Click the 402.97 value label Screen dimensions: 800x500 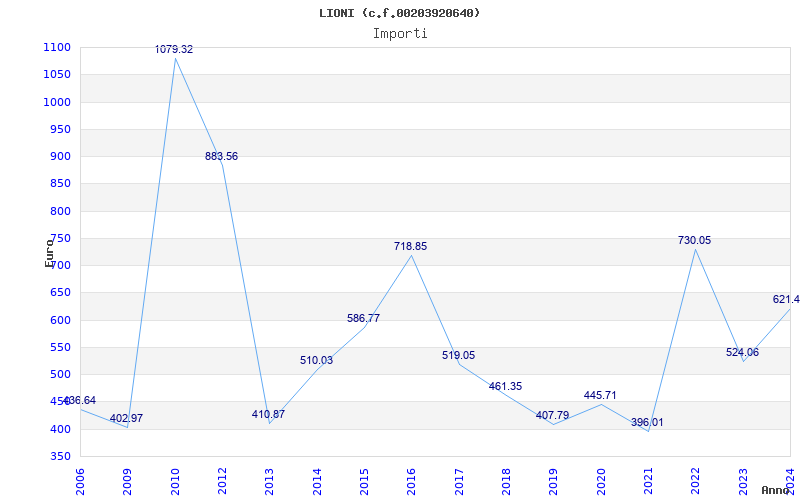[x=127, y=418]
